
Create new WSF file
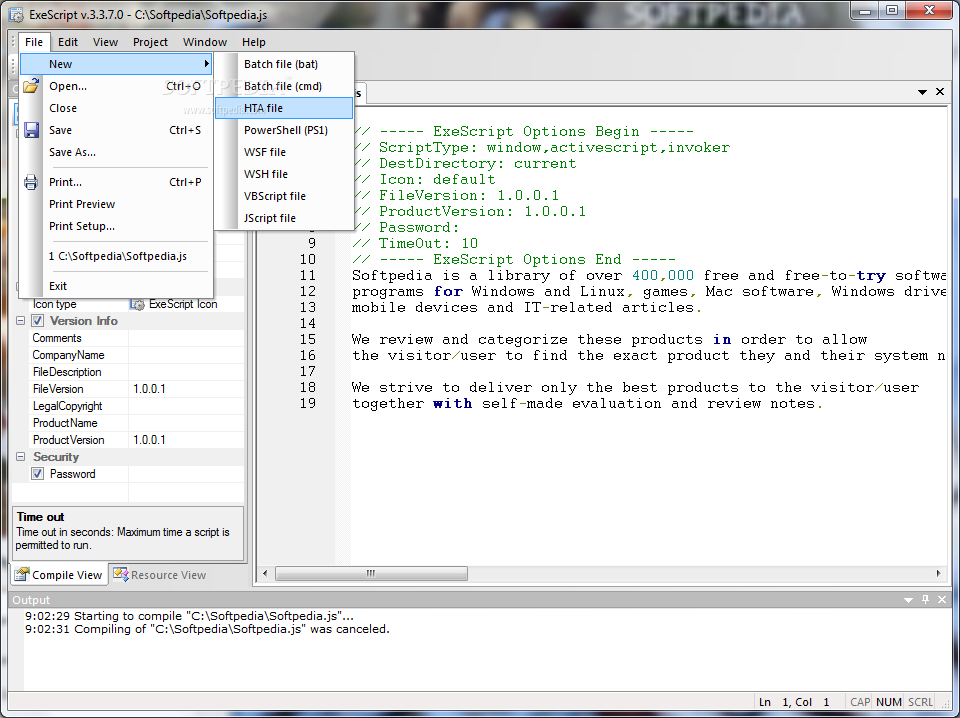pyautogui.click(x=285, y=152)
